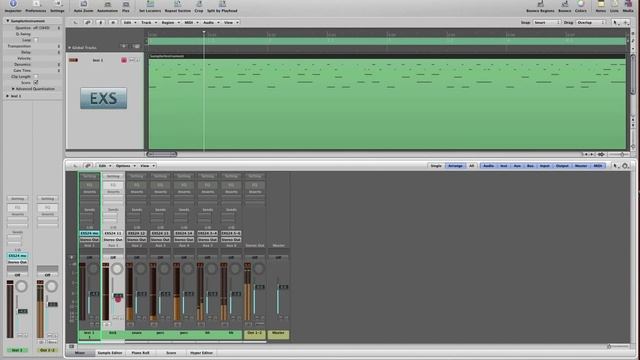Toggle Audio channel filter in mixer
The image size is (640, 360).
pyautogui.click(x=488, y=166)
